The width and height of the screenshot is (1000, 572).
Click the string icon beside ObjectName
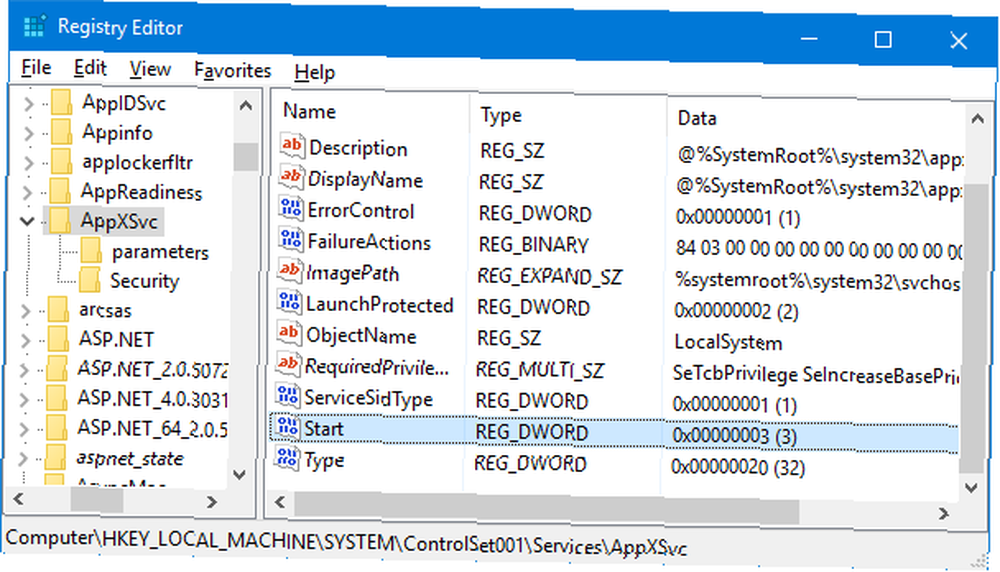288,334
